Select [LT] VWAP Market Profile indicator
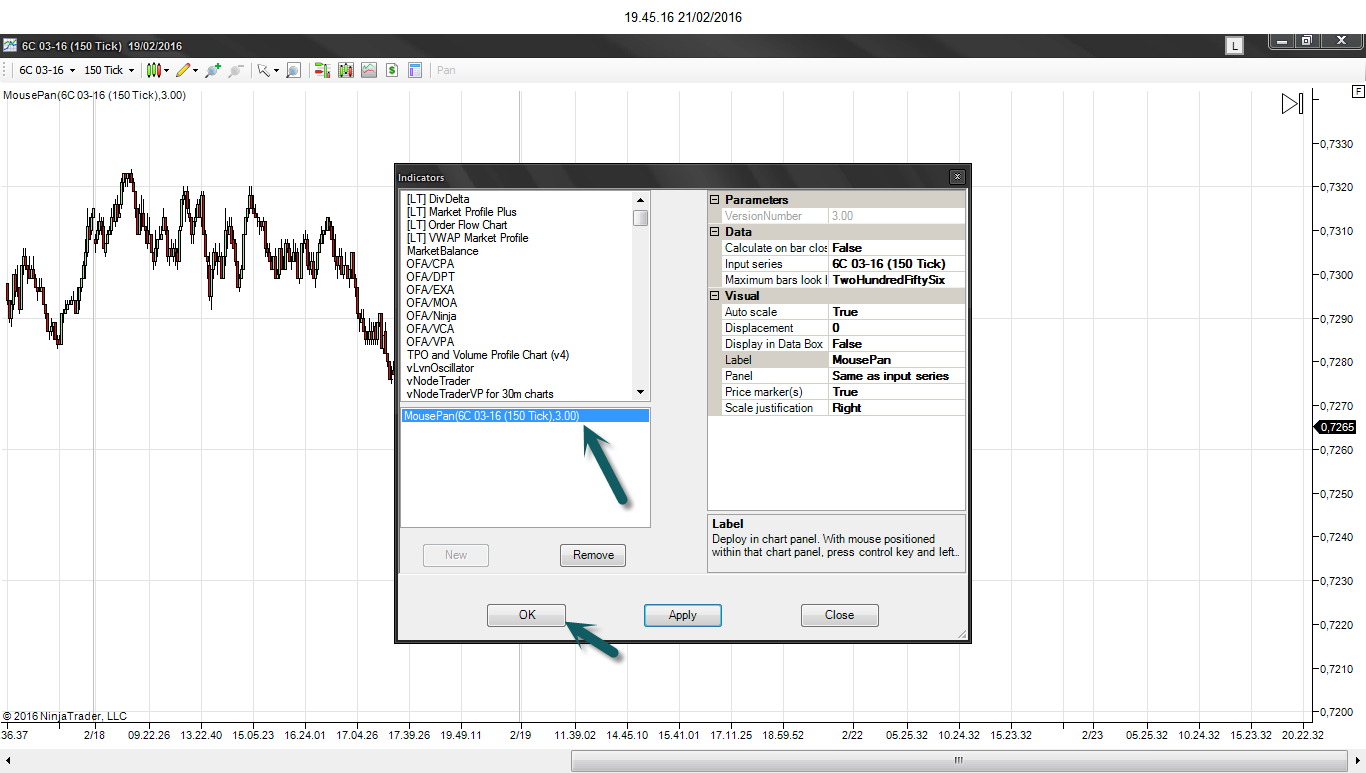The width and height of the screenshot is (1366, 773). [x=467, y=238]
